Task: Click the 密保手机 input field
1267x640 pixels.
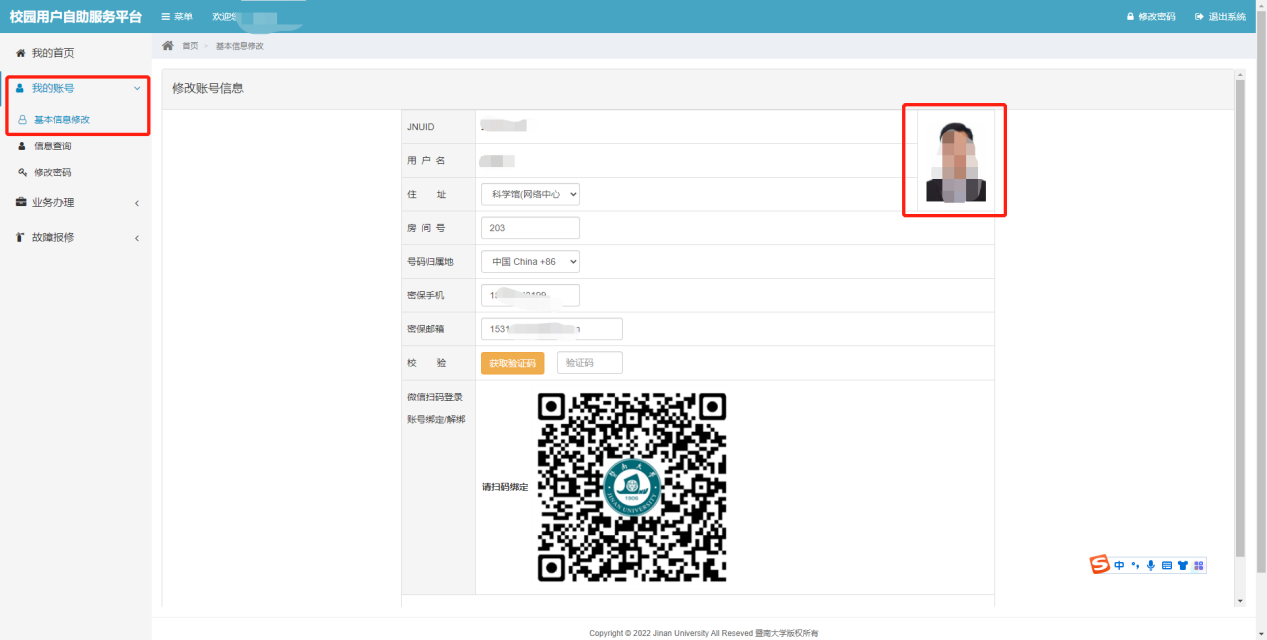Action: (530, 295)
